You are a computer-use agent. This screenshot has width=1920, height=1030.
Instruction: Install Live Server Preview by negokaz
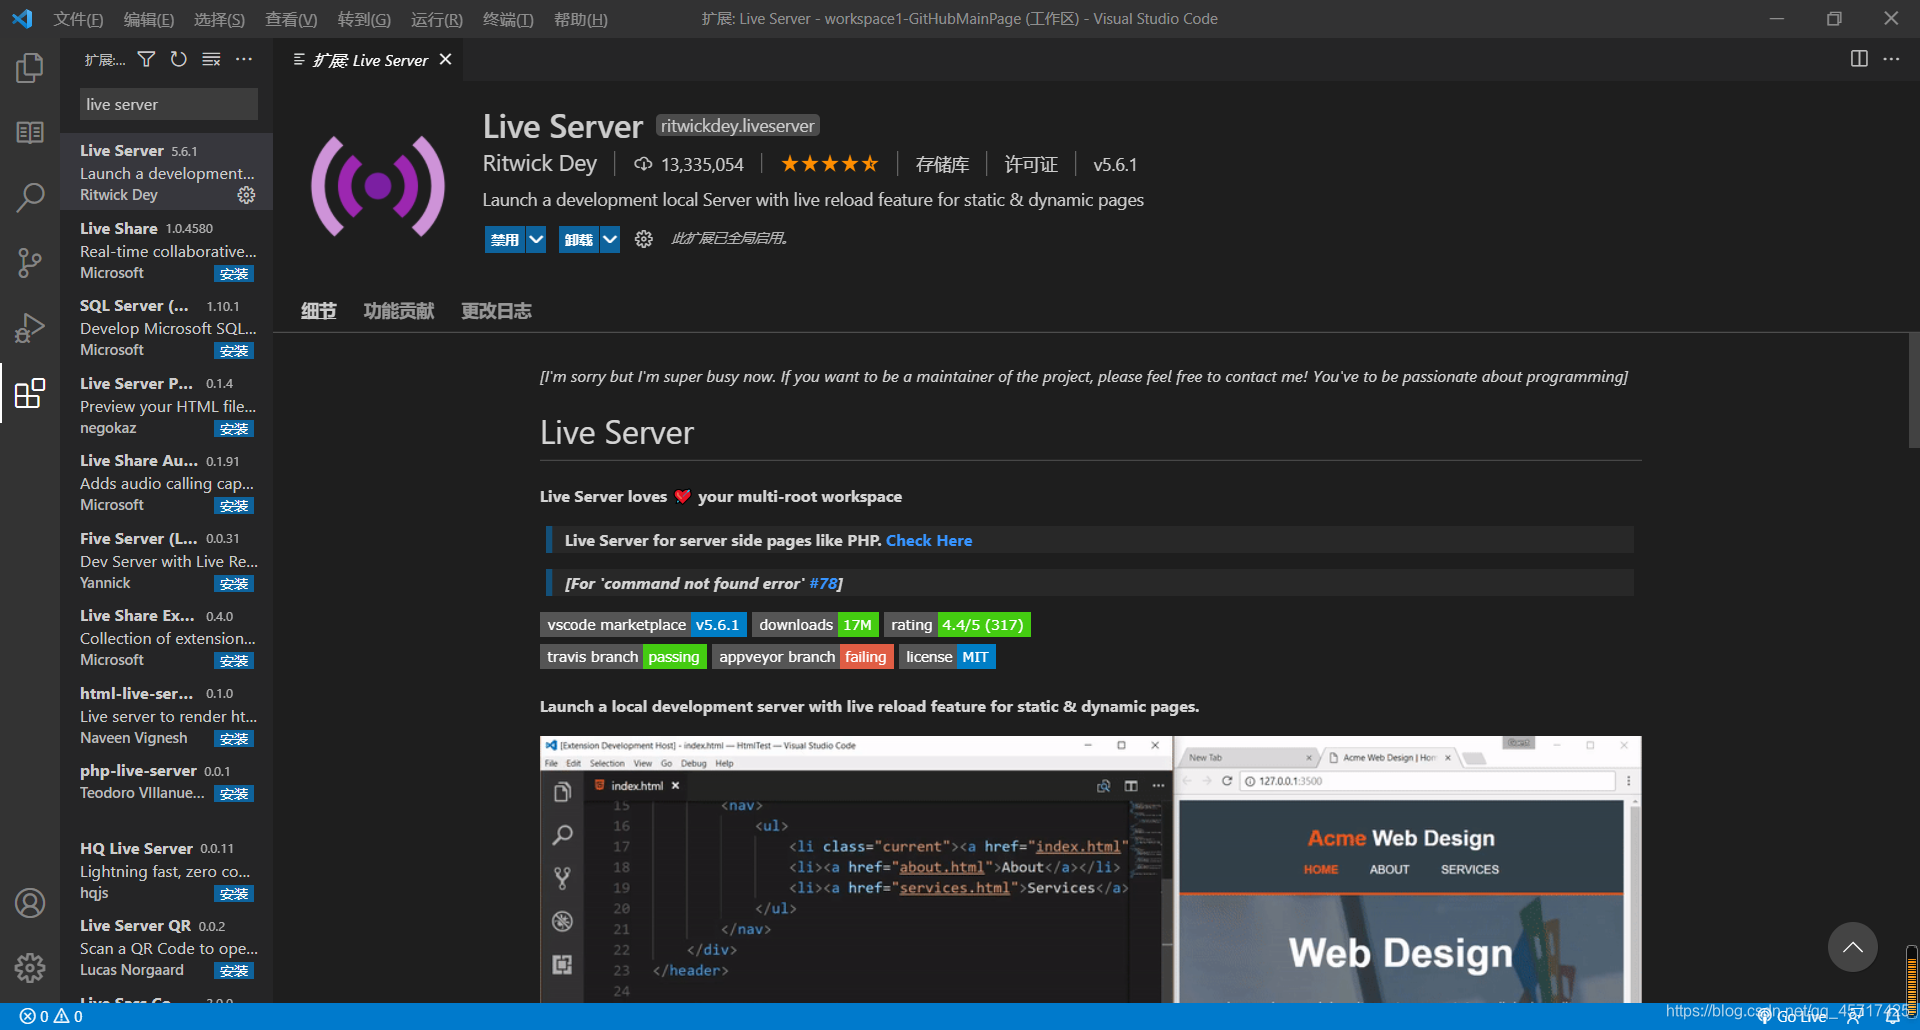[x=234, y=428]
